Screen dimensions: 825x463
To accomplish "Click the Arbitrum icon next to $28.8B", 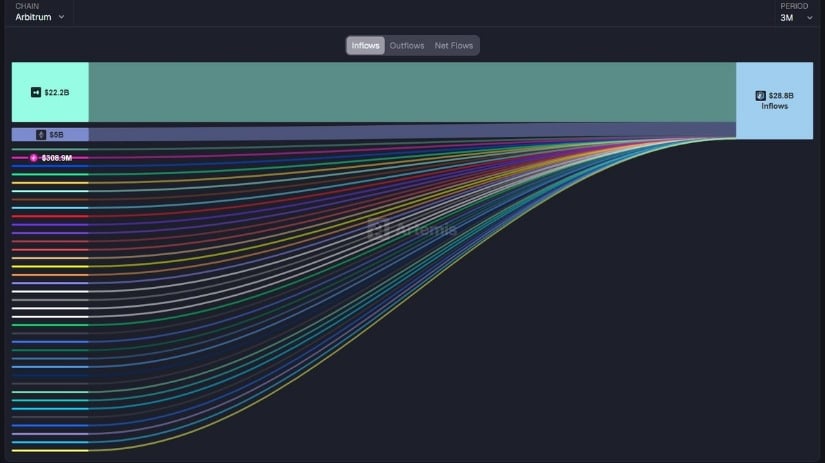I will (x=760, y=96).
